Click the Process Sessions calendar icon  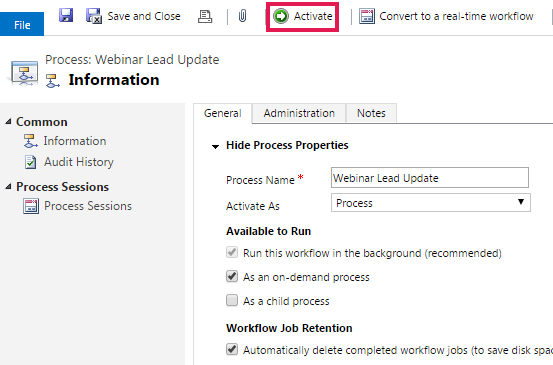(x=31, y=206)
